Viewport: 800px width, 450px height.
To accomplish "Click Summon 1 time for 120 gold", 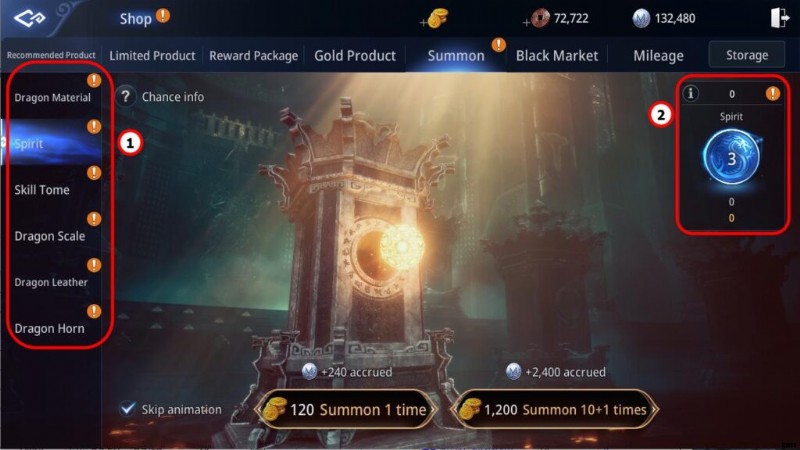I will point(346,409).
